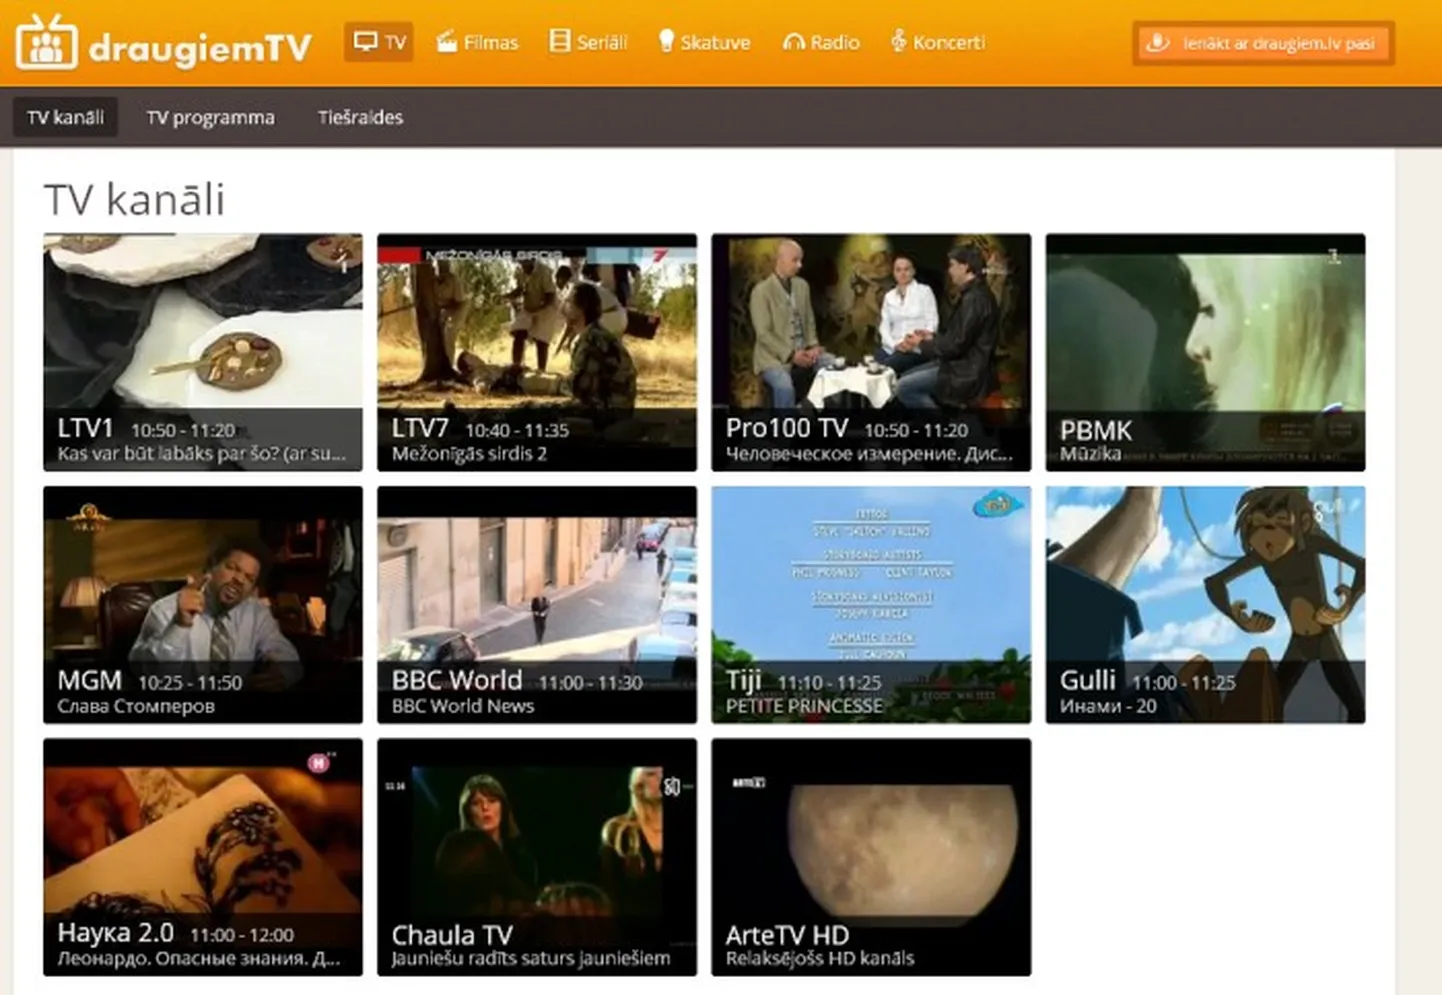Open the PBMK music channel thumbnail
The image size is (1442, 995).
(x=1205, y=352)
